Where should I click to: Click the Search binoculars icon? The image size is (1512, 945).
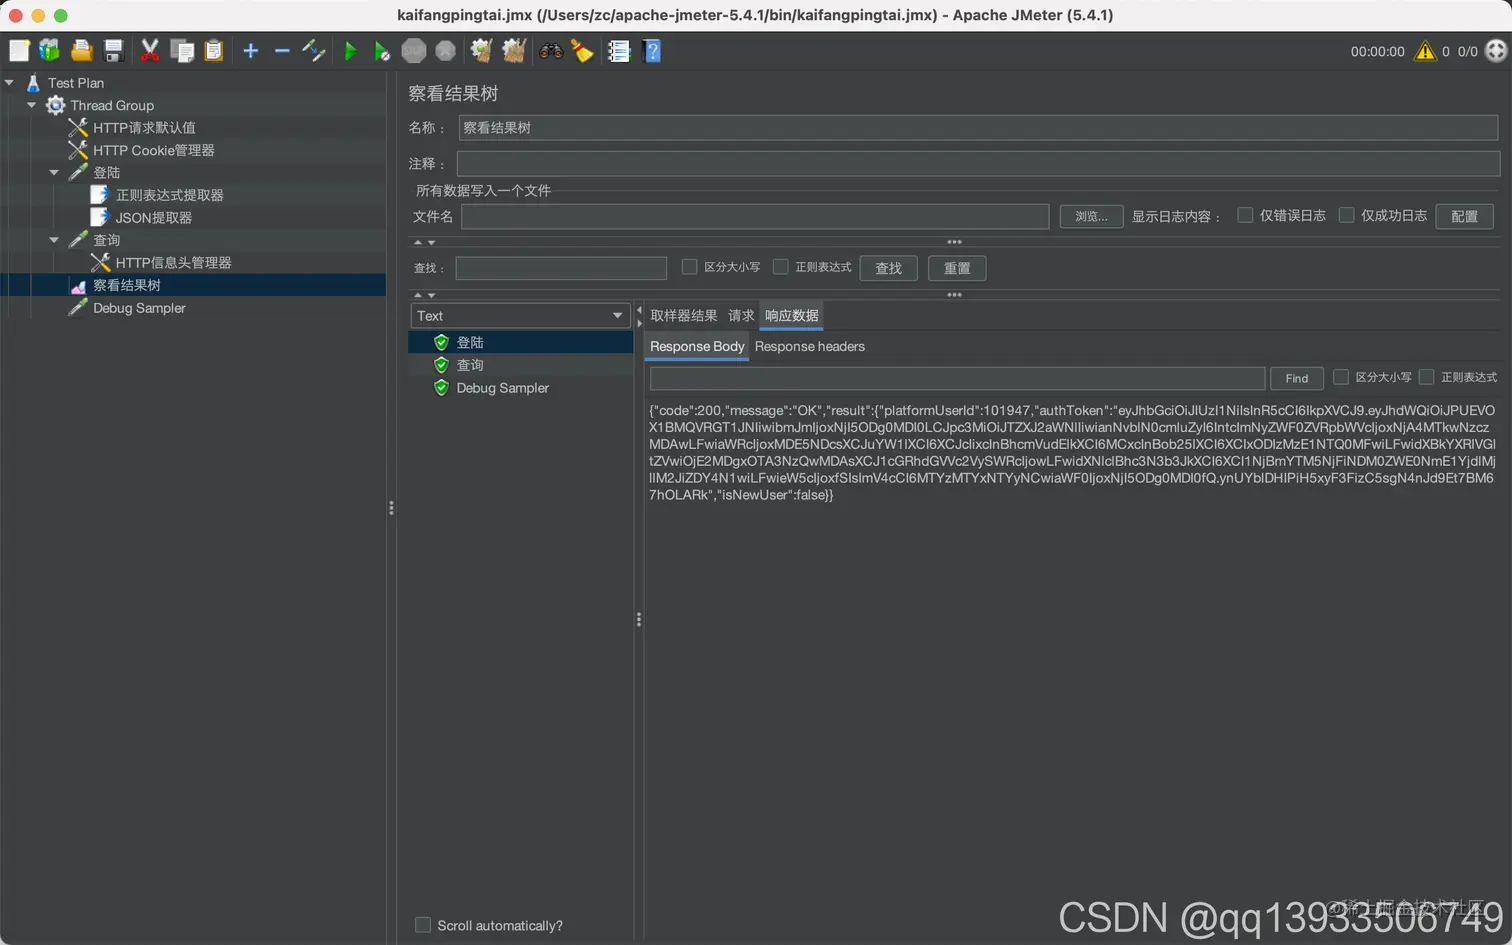(x=551, y=51)
